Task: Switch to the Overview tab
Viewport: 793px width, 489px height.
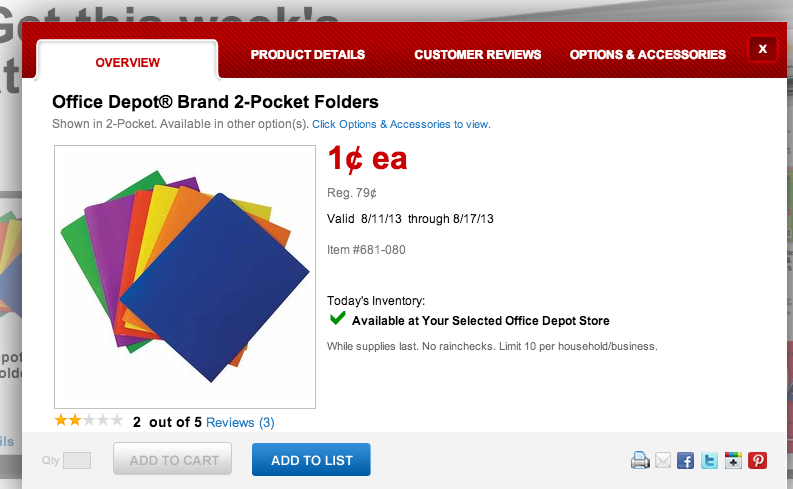Action: (127, 62)
